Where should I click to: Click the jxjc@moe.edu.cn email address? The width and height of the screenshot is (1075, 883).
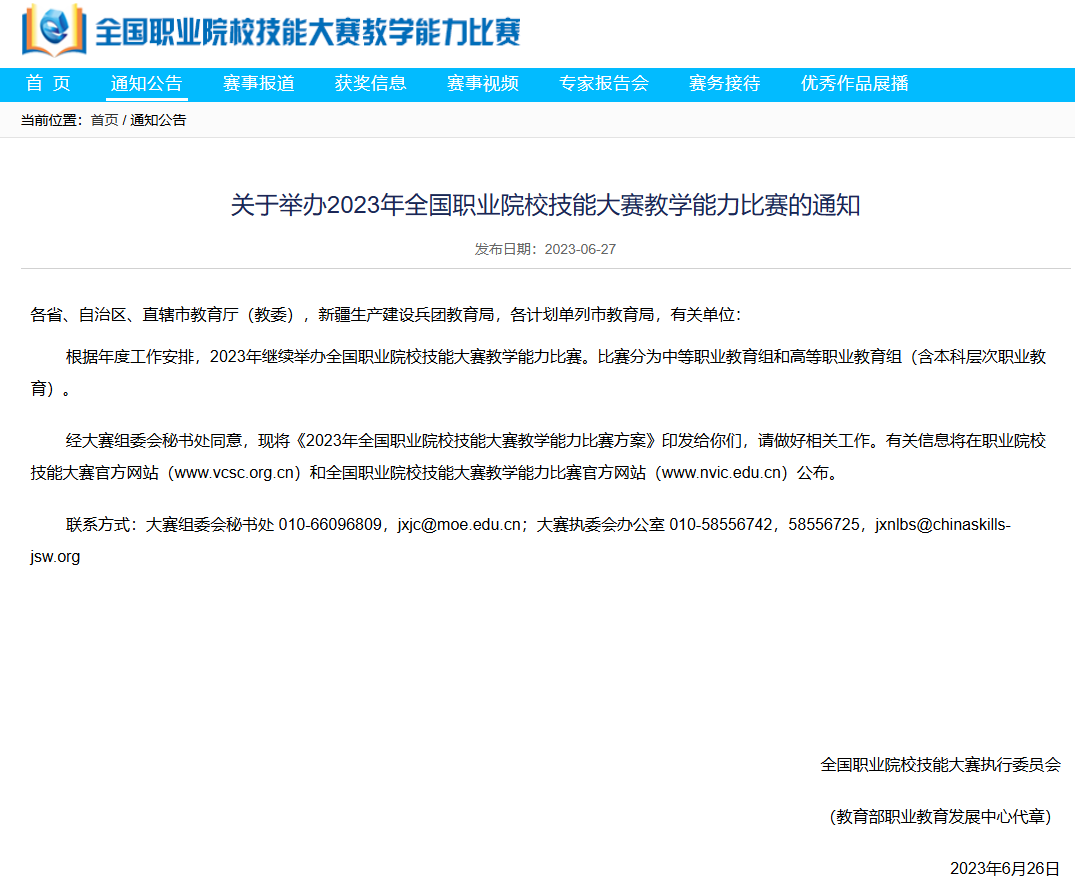459,525
